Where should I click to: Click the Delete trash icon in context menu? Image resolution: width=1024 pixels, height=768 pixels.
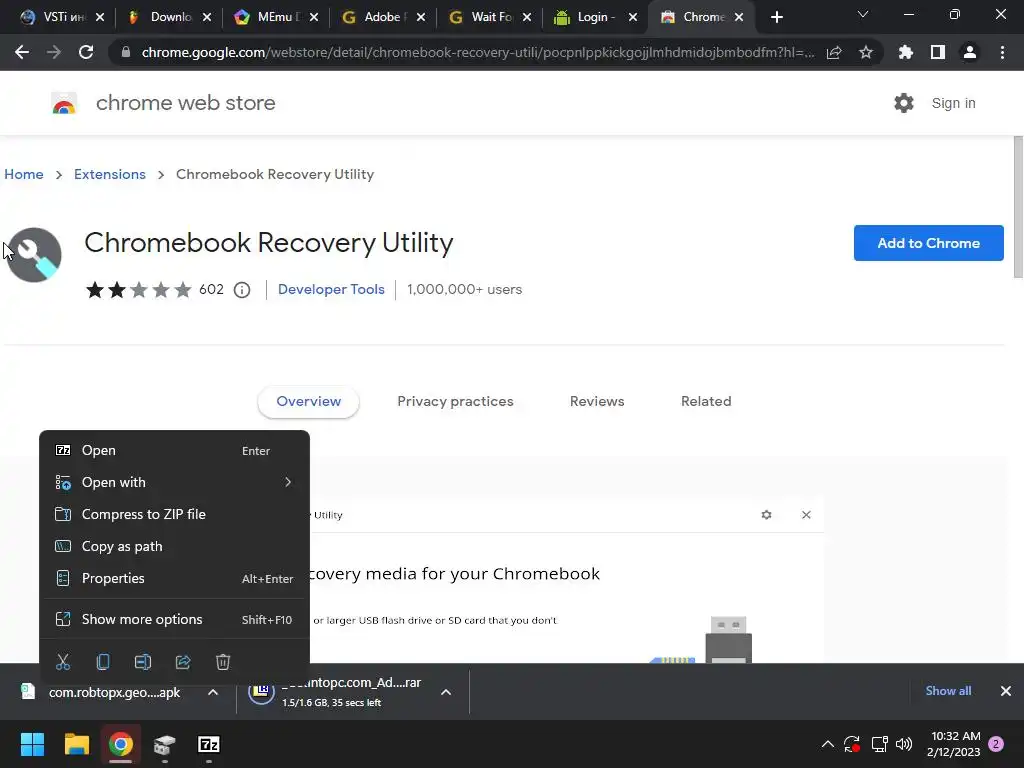point(223,662)
